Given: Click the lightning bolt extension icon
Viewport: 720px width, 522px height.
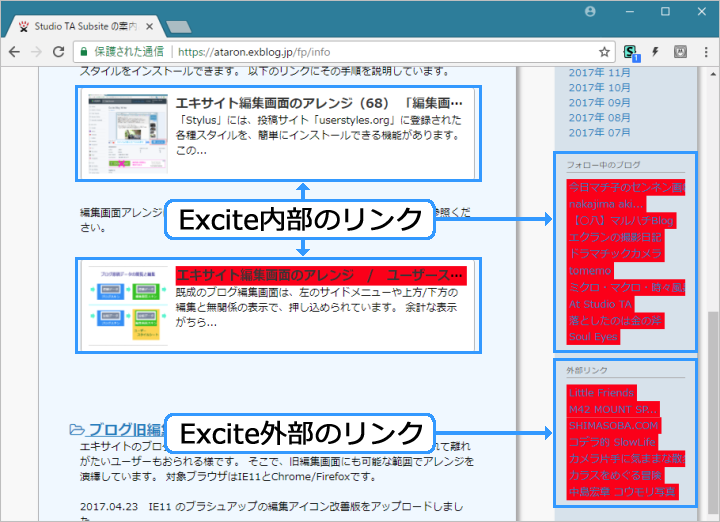Looking at the screenshot, I should coord(655,52).
